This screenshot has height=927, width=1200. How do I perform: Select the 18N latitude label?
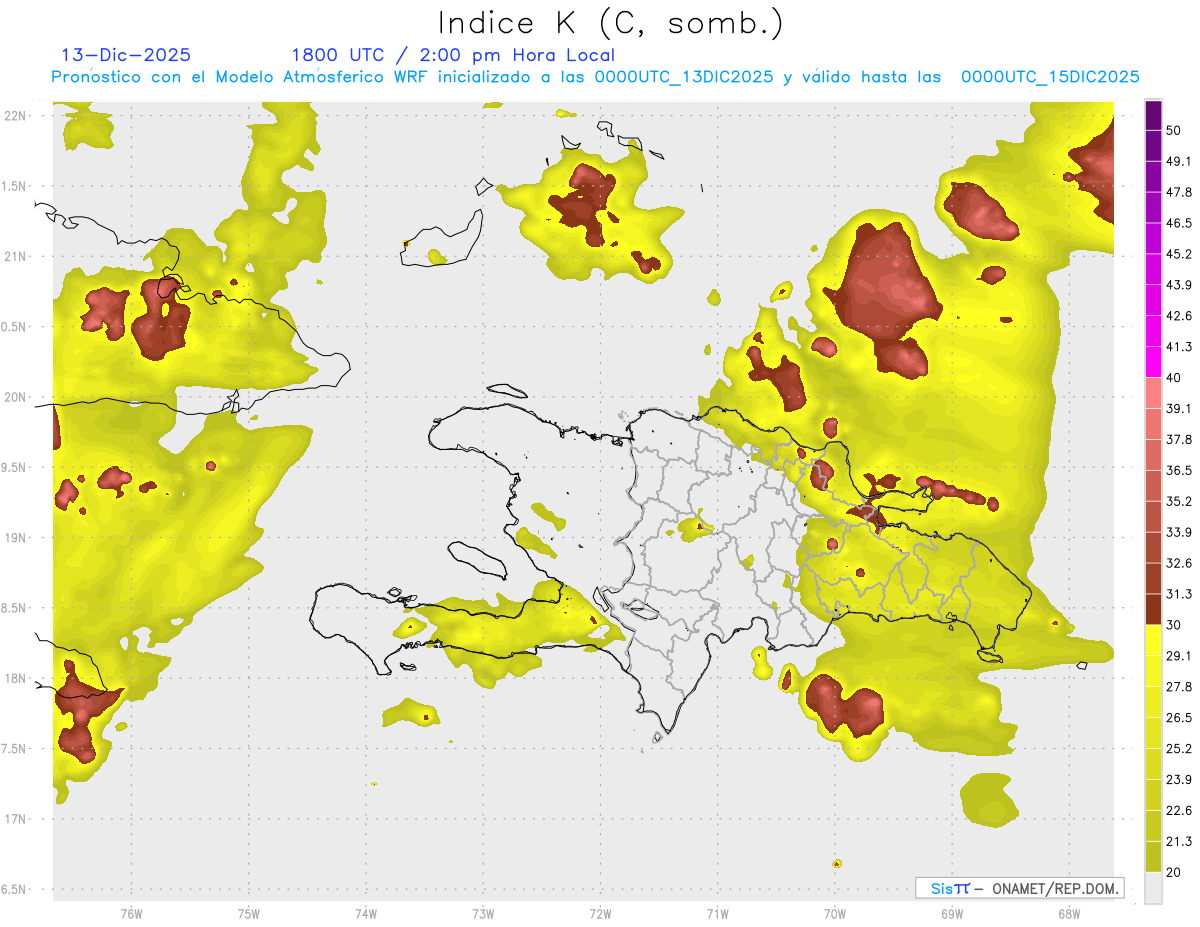point(16,679)
